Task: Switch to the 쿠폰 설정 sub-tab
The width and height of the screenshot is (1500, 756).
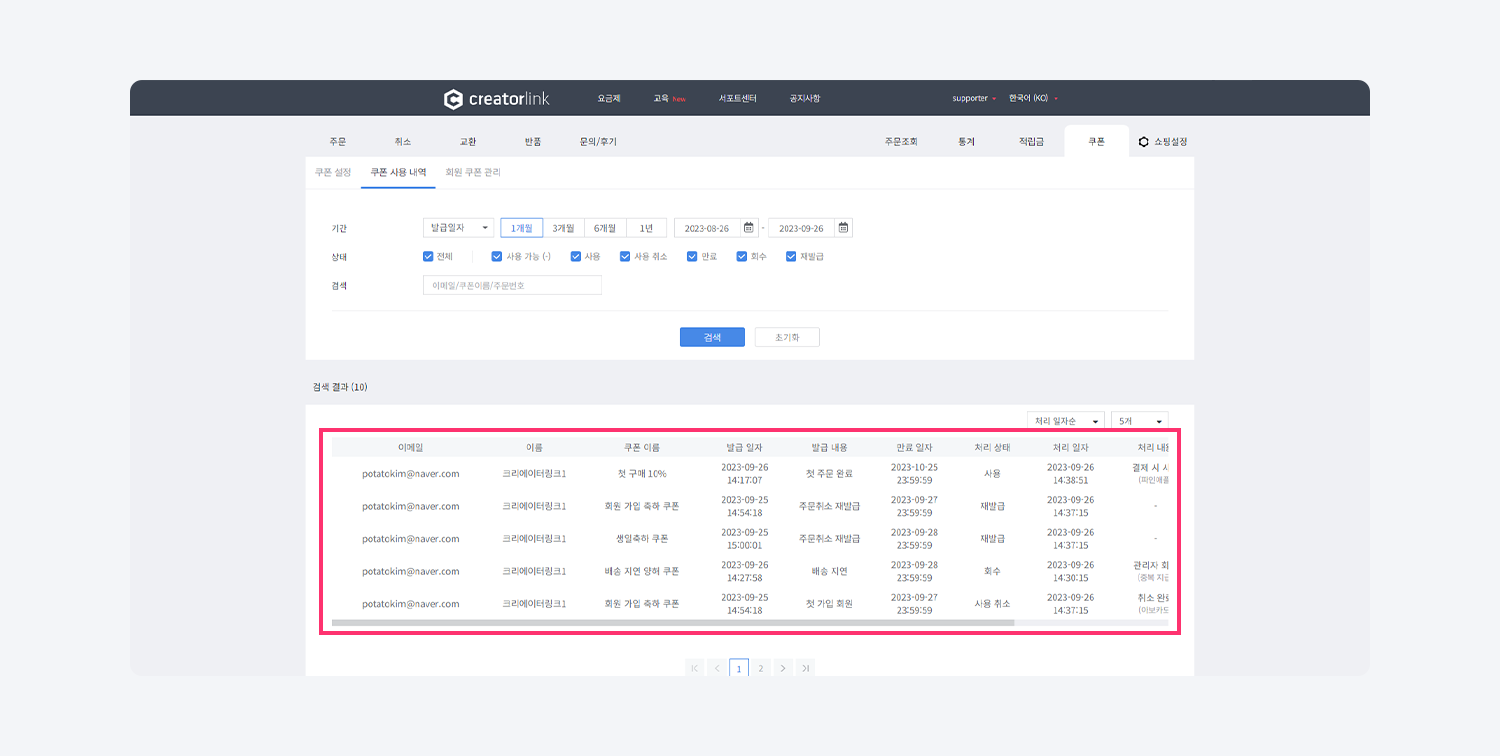Action: pyautogui.click(x=333, y=172)
